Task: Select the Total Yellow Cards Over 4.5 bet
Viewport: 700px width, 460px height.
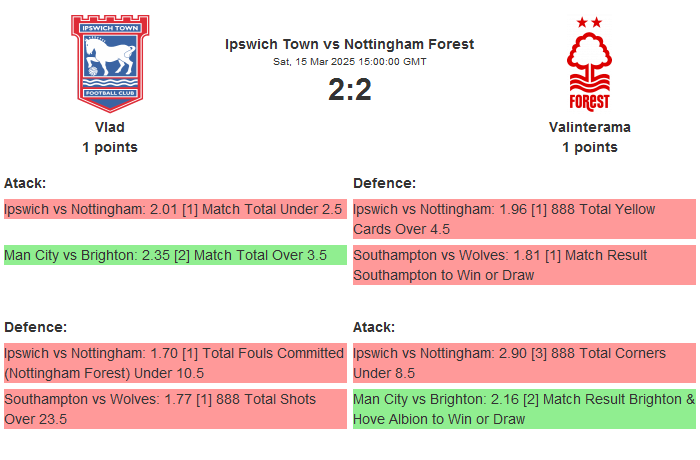Action: [523, 219]
